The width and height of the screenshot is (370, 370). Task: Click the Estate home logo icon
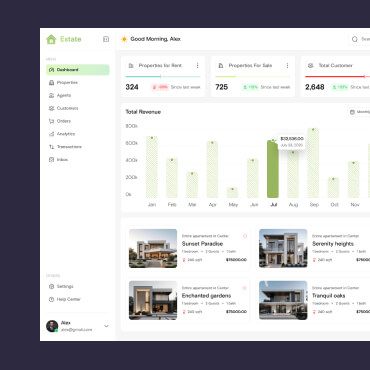(51, 39)
